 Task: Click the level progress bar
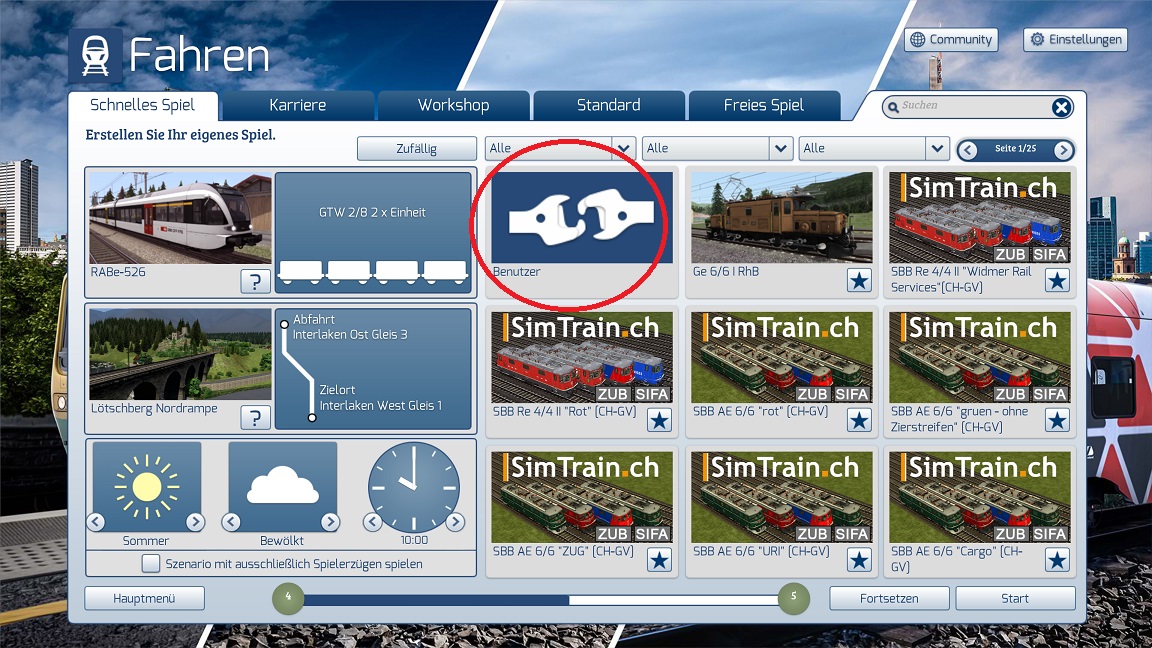click(541, 600)
